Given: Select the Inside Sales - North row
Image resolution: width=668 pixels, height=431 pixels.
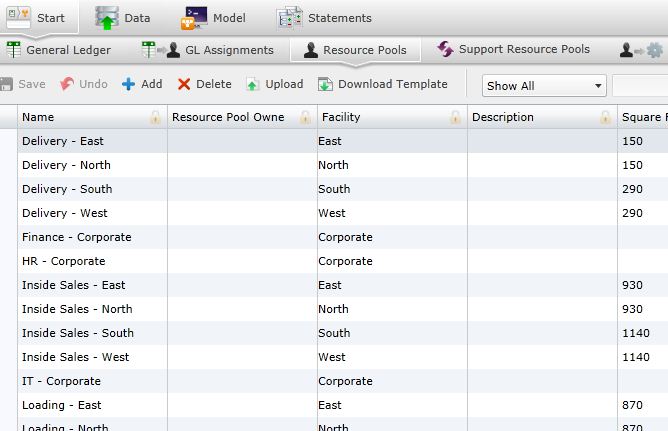Looking at the screenshot, I should point(77,309).
